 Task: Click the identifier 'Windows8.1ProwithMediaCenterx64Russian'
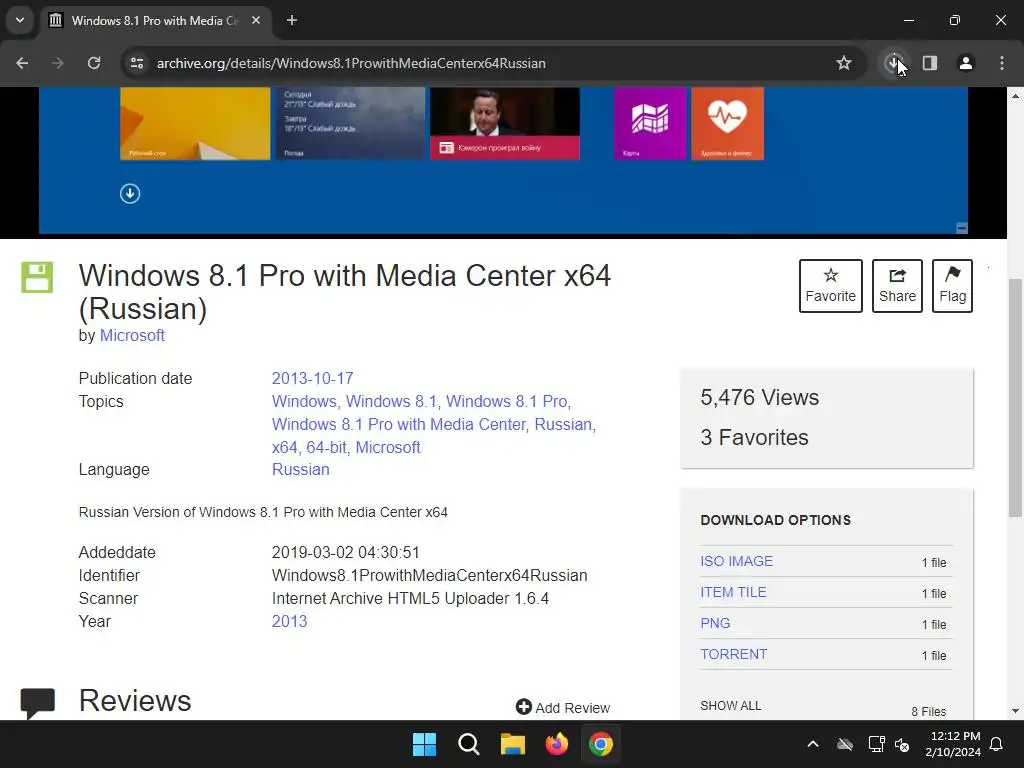(x=430, y=575)
